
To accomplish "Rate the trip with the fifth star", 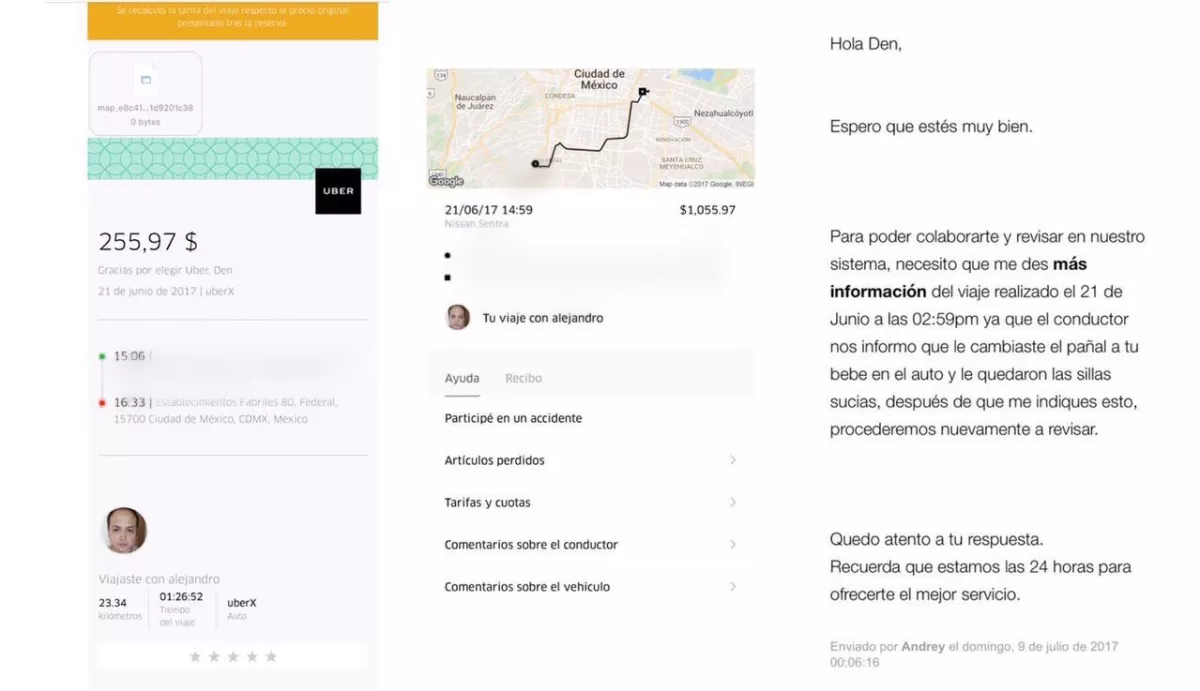I will click(271, 657).
